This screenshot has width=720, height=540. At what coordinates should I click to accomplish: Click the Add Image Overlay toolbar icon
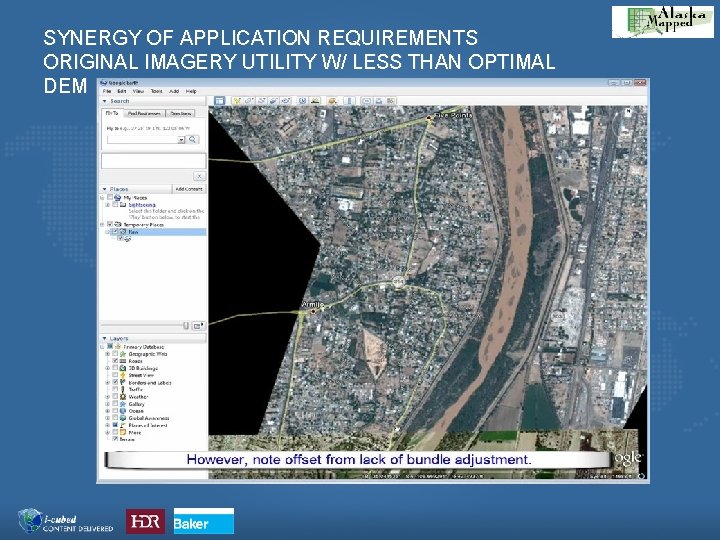[274, 101]
